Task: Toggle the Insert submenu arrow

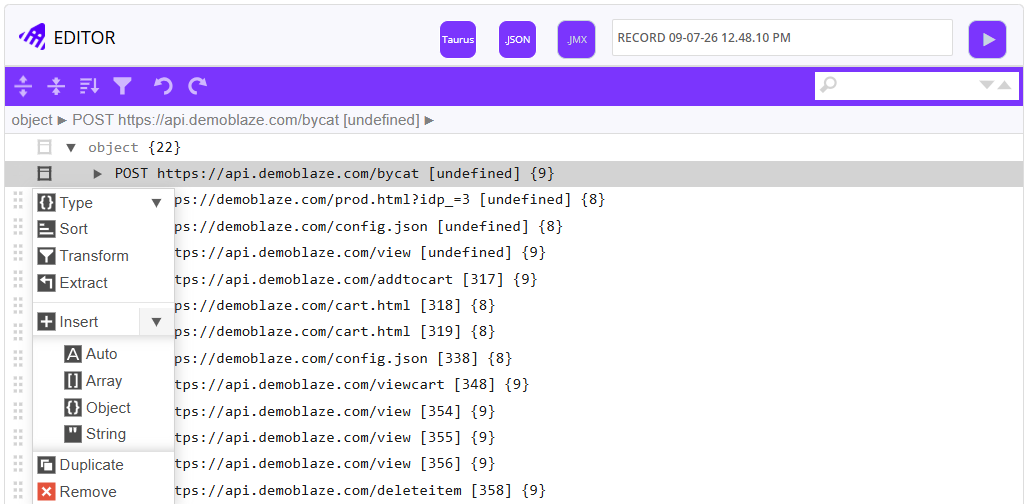Action: [156, 322]
